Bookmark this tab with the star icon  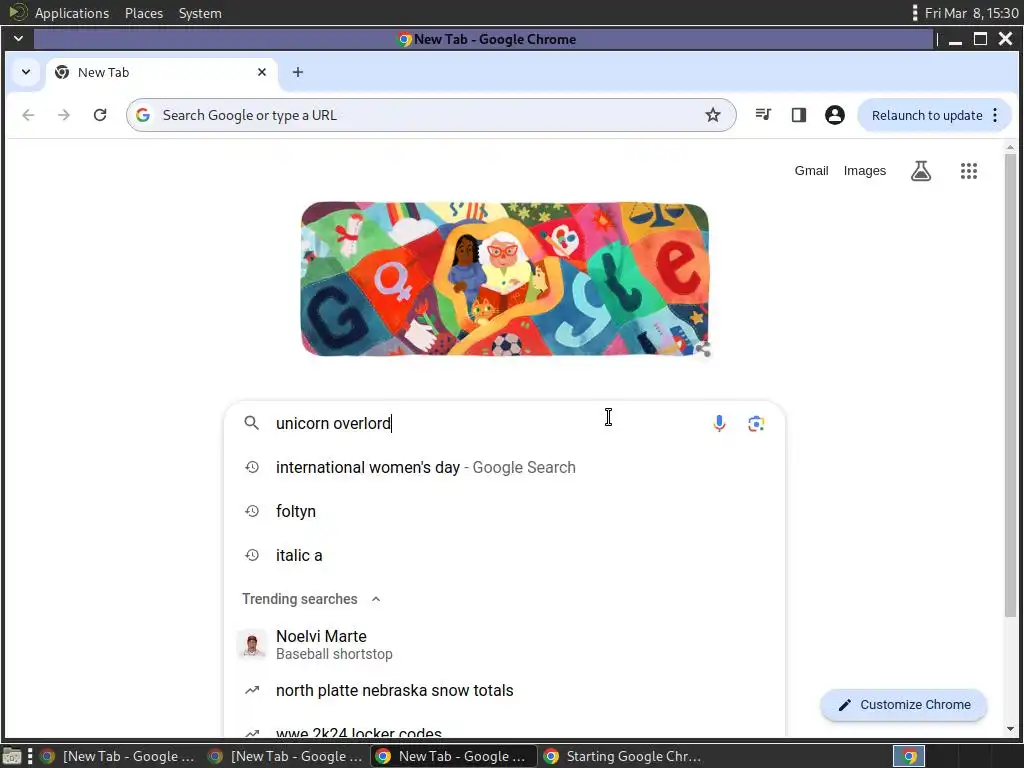point(712,116)
